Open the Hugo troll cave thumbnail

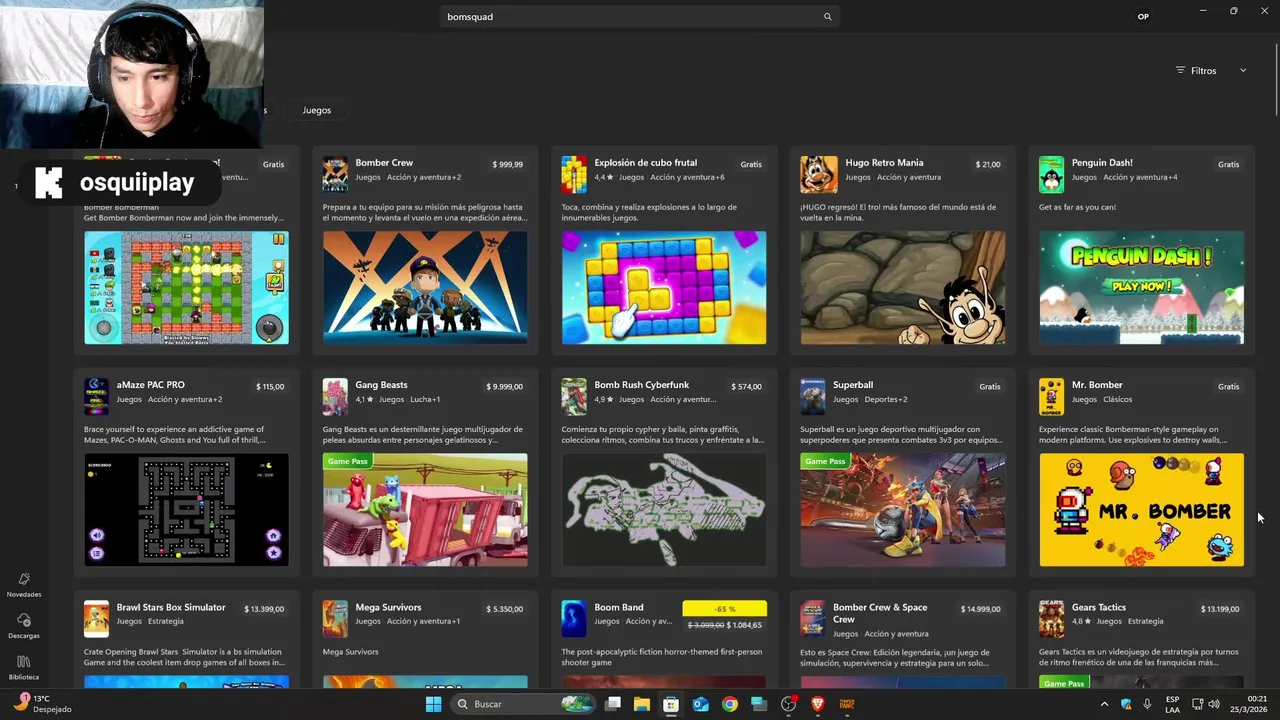(x=903, y=288)
